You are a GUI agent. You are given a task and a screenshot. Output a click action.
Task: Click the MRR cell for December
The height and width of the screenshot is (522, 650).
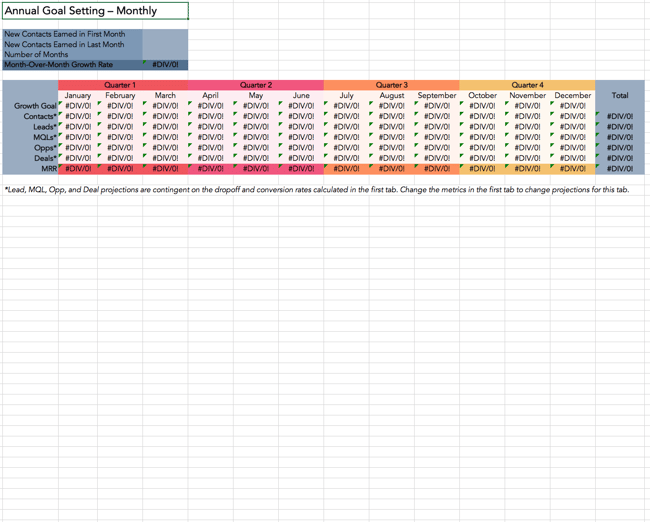(572, 169)
